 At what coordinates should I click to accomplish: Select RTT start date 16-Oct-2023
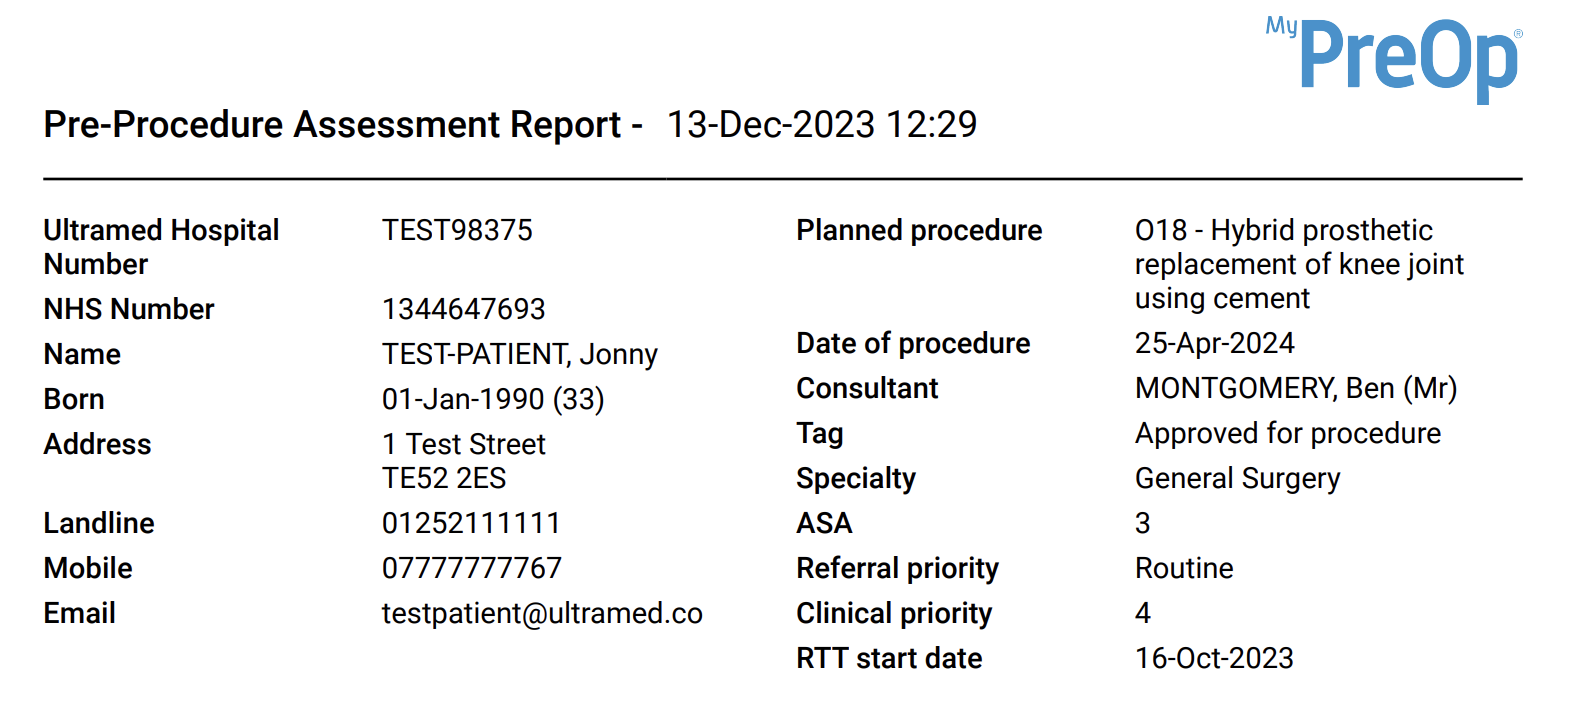tap(1214, 658)
